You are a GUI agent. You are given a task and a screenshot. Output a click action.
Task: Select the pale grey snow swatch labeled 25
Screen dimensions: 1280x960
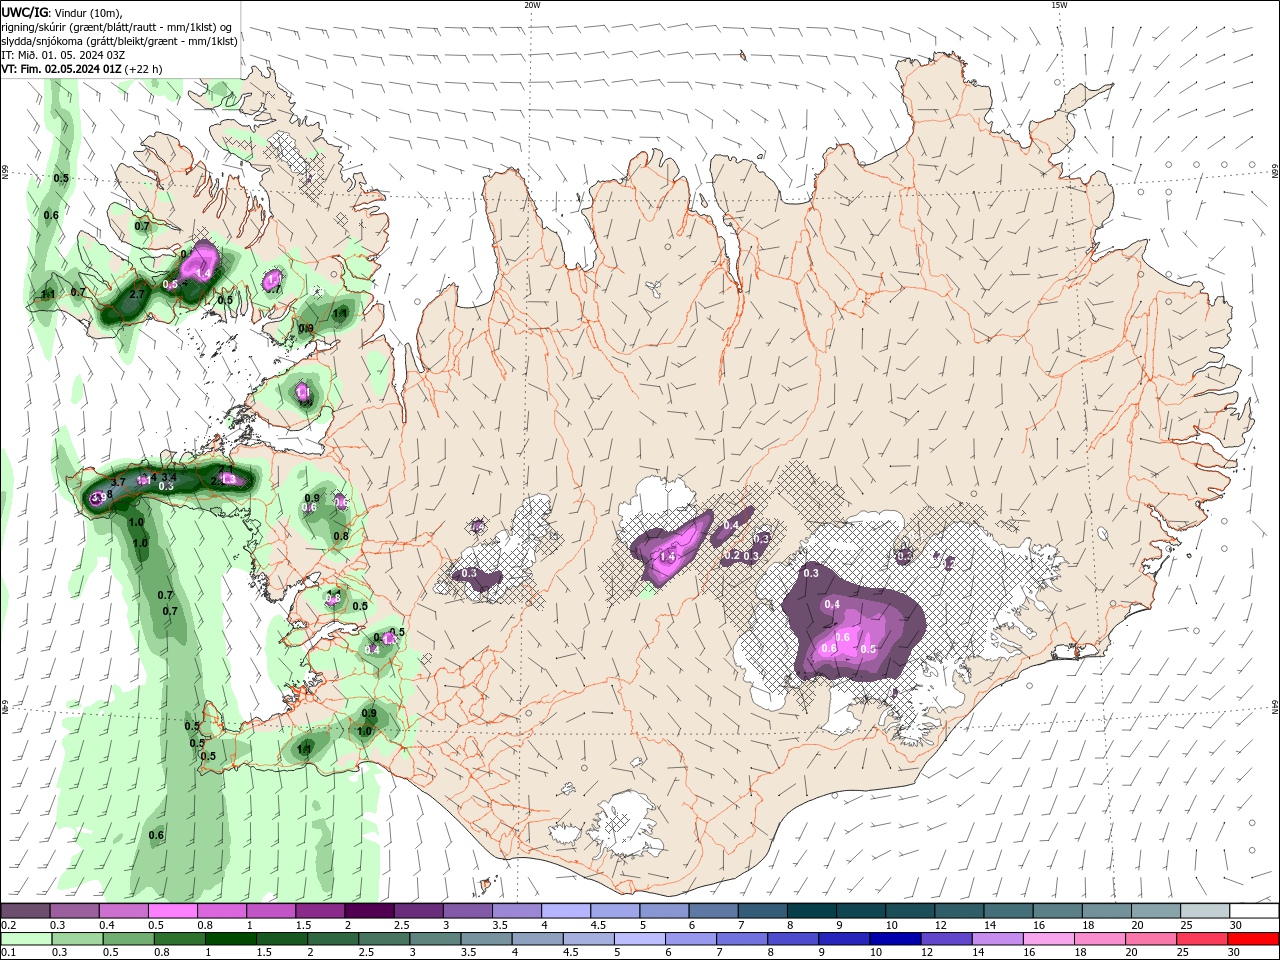pos(1205,911)
